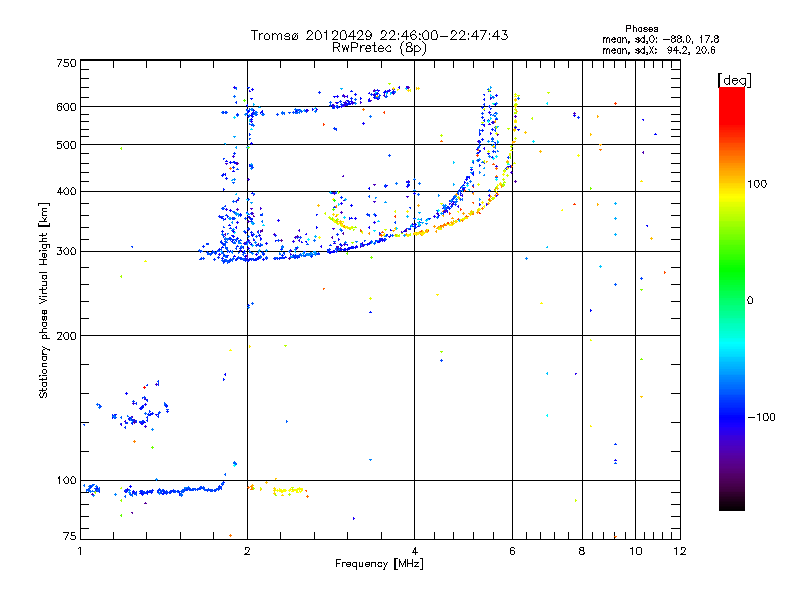Click the '[deg]' colorbar unit label
This screenshot has height=600, width=800.
734,80
